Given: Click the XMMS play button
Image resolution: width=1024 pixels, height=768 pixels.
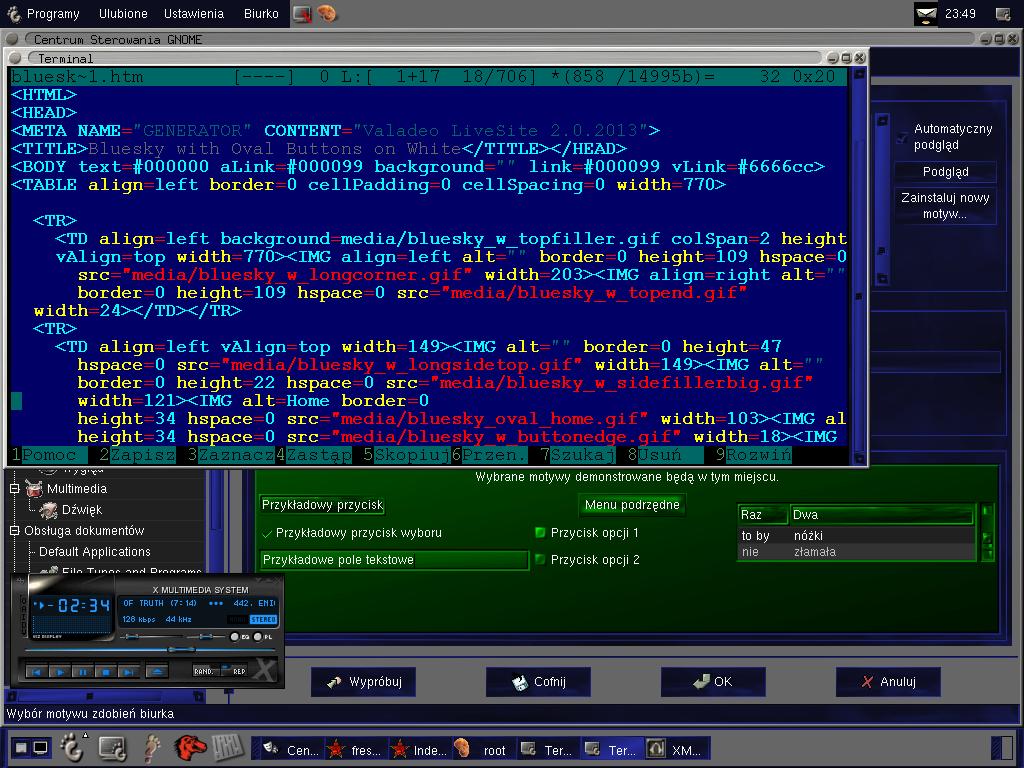Looking at the screenshot, I should [x=60, y=671].
